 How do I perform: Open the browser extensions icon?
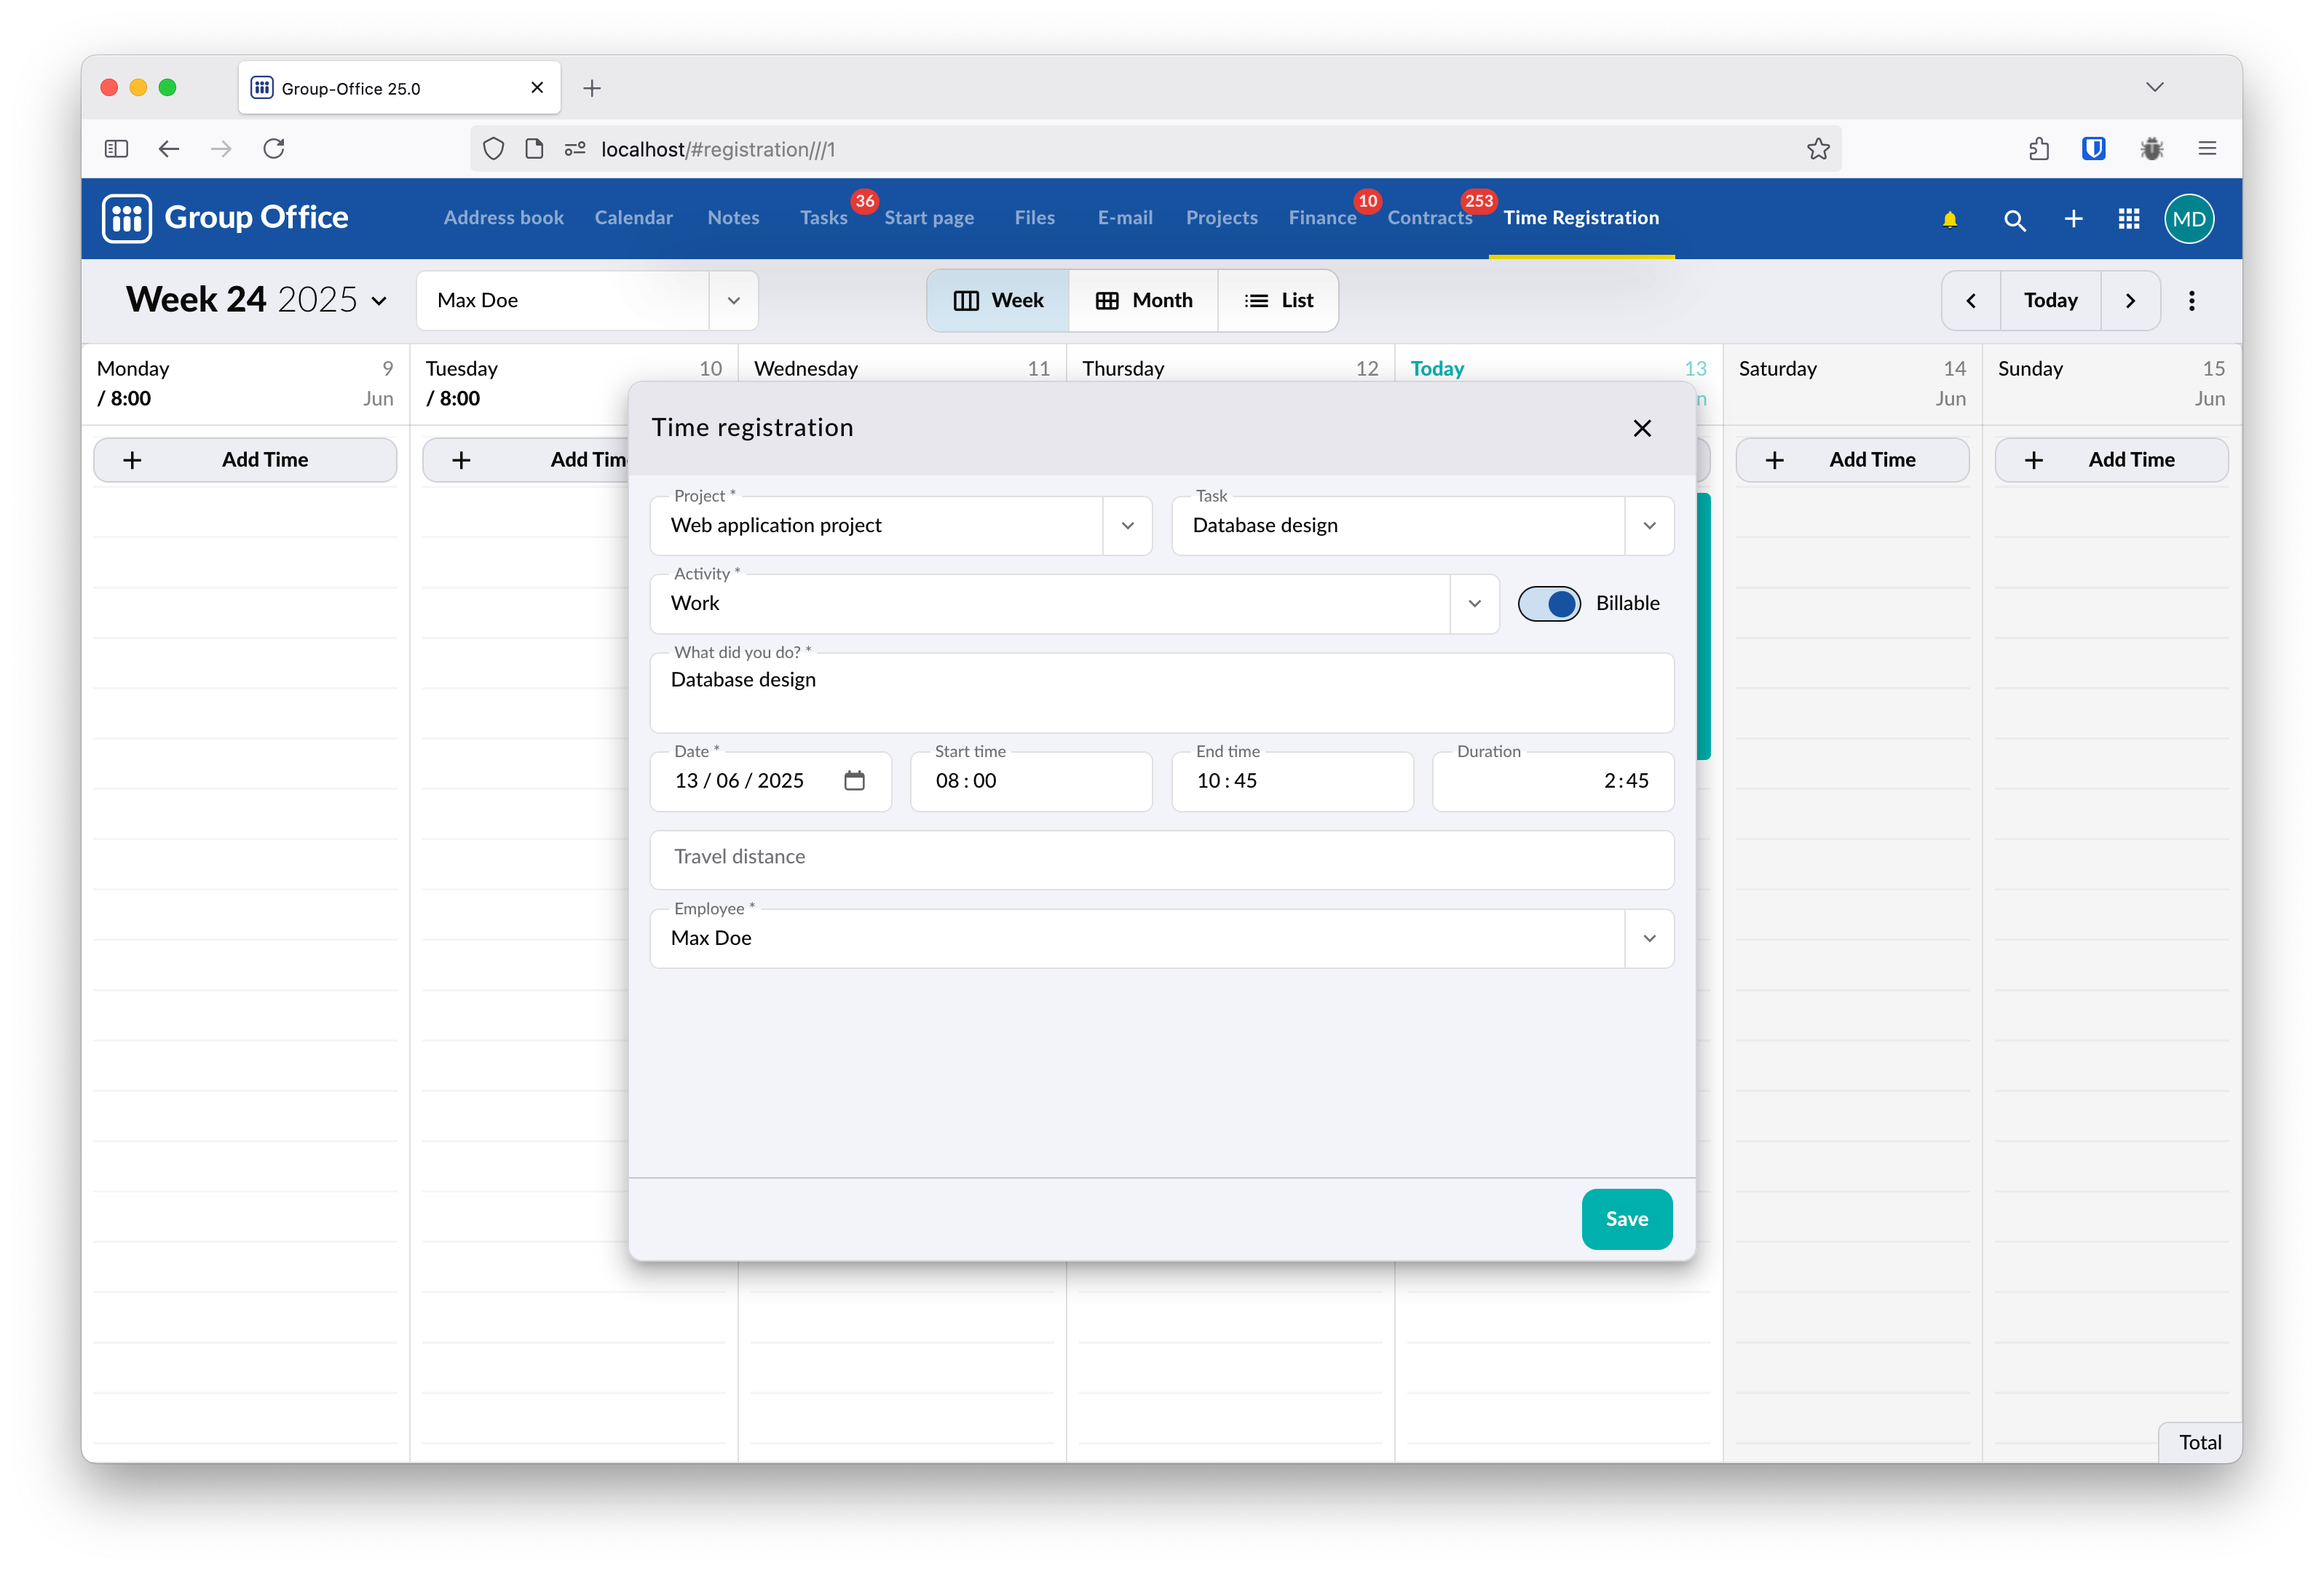pos(2039,149)
